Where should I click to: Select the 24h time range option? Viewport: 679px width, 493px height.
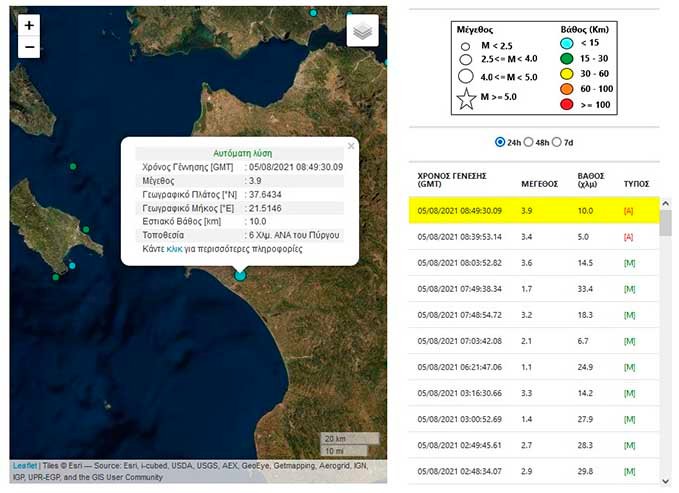click(501, 142)
